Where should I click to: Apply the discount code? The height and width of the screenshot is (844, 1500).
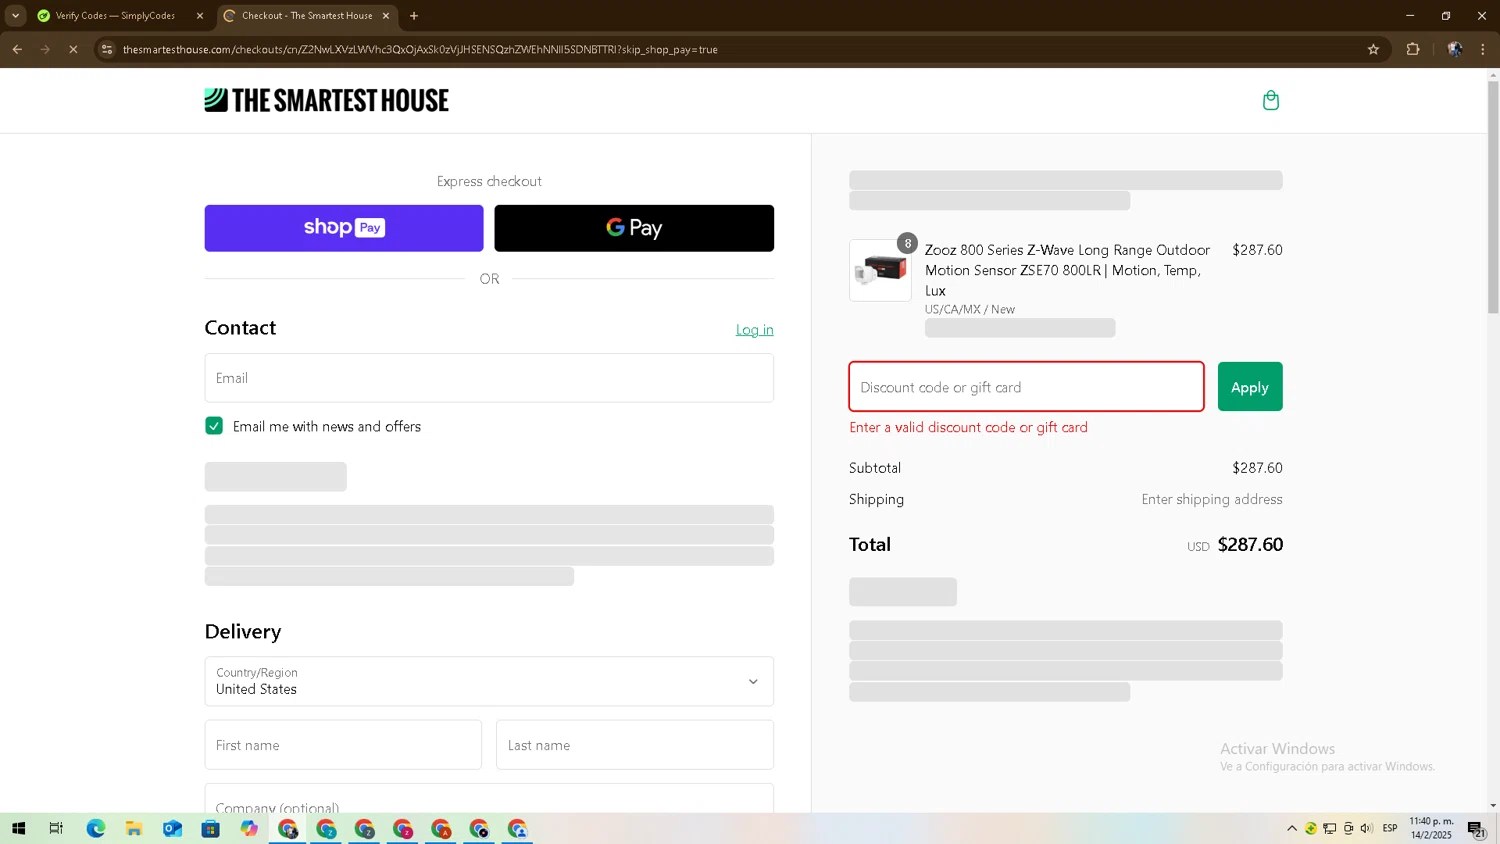click(1250, 387)
